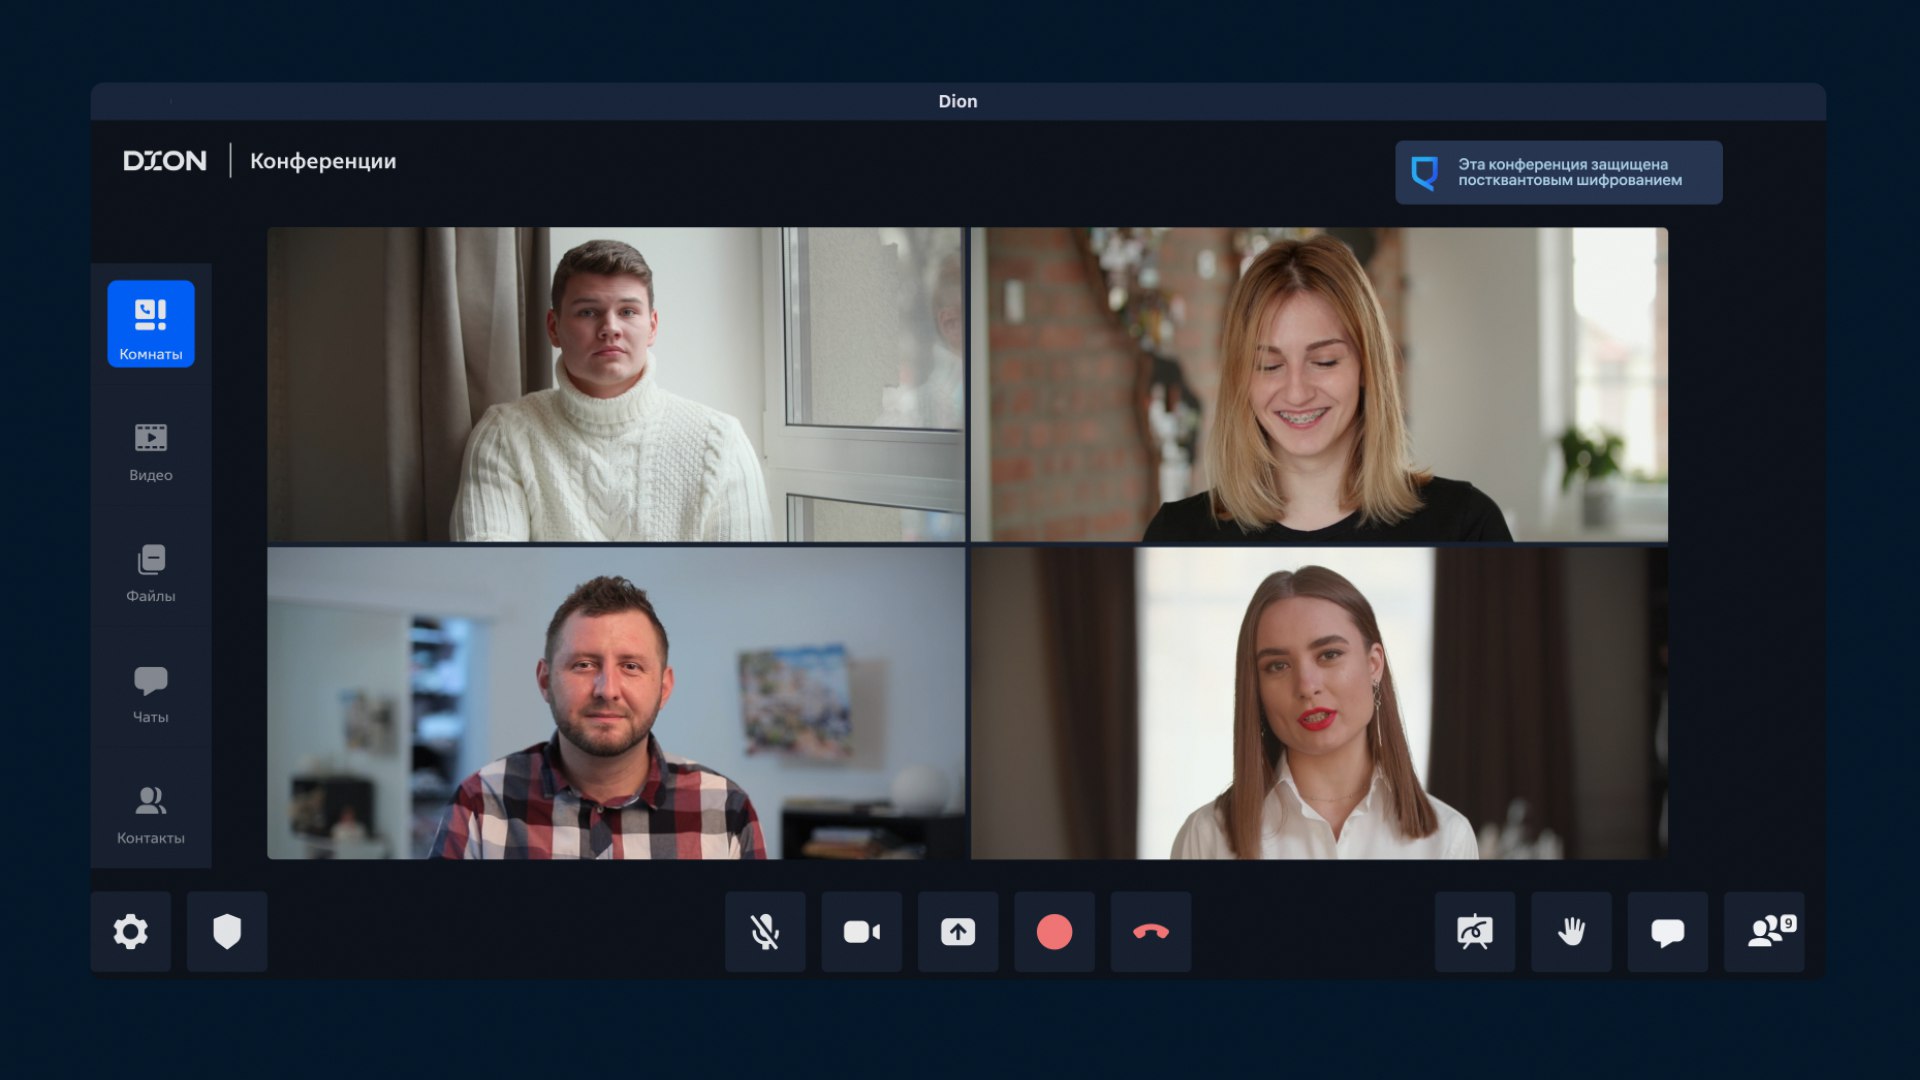Open Контакты from sidebar
This screenshot has width=1920, height=1080.
click(x=149, y=814)
